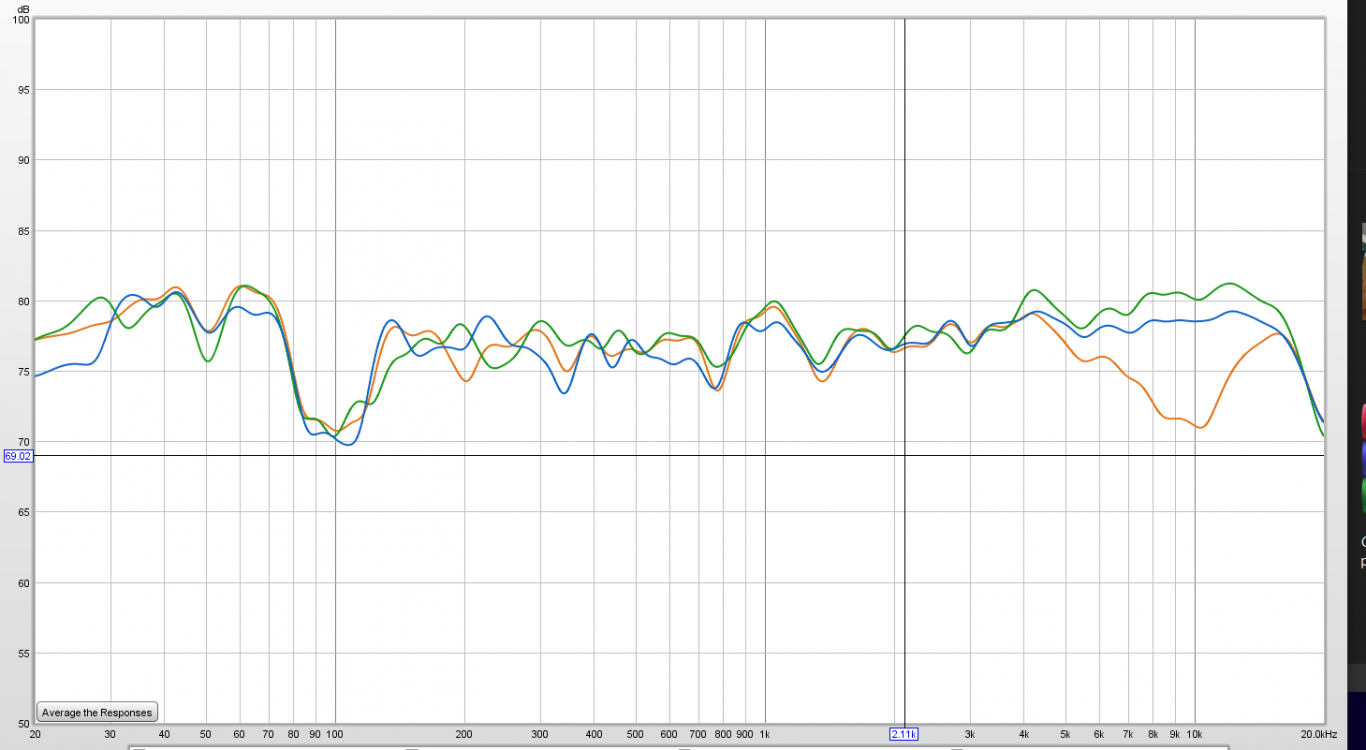Select the 2.11k frequency cursor readout
This screenshot has width=1366, height=750.
tap(904, 734)
